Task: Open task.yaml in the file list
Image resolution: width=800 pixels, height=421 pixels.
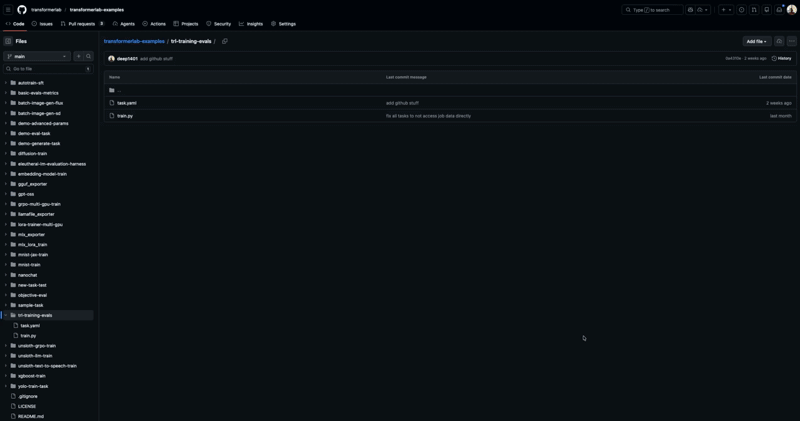Action: point(127,103)
